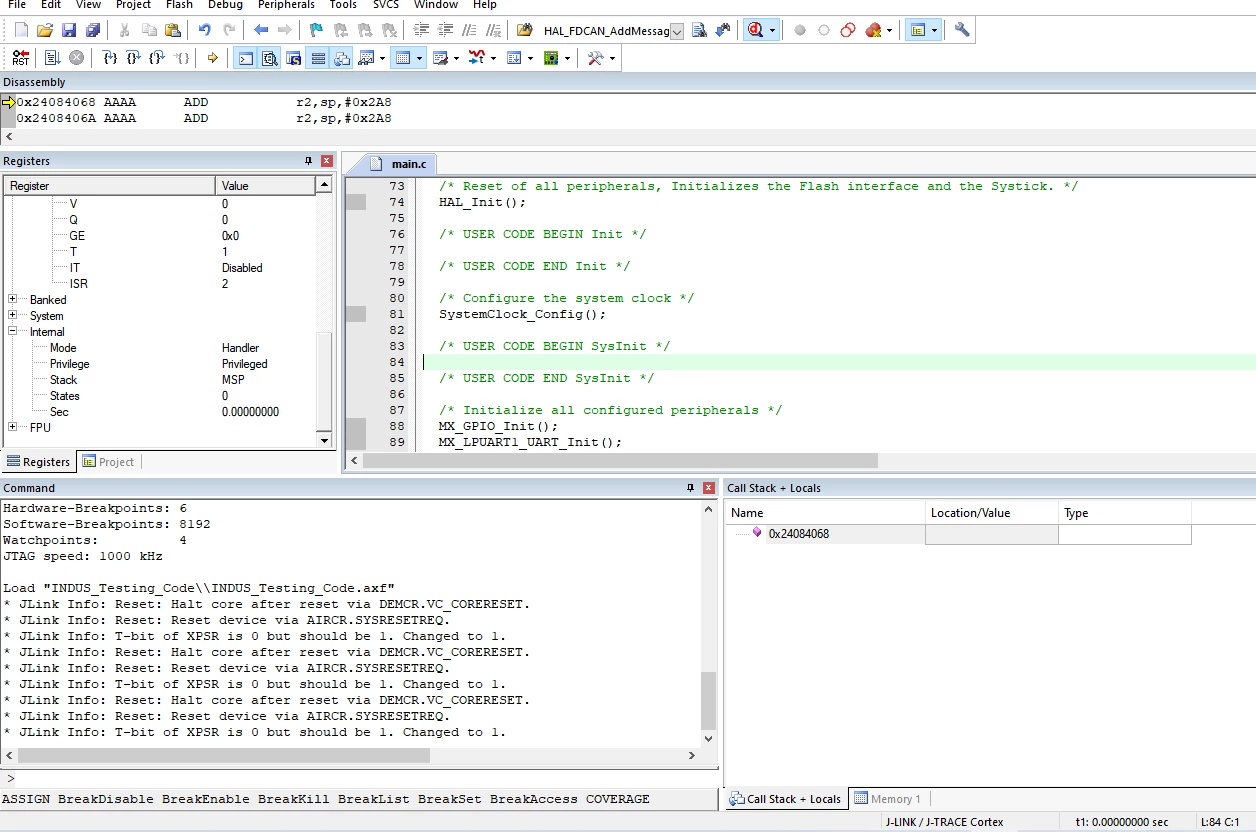Select the 0x24084068 call stack entry
Image resolution: width=1256 pixels, height=832 pixels.
pyautogui.click(x=798, y=534)
